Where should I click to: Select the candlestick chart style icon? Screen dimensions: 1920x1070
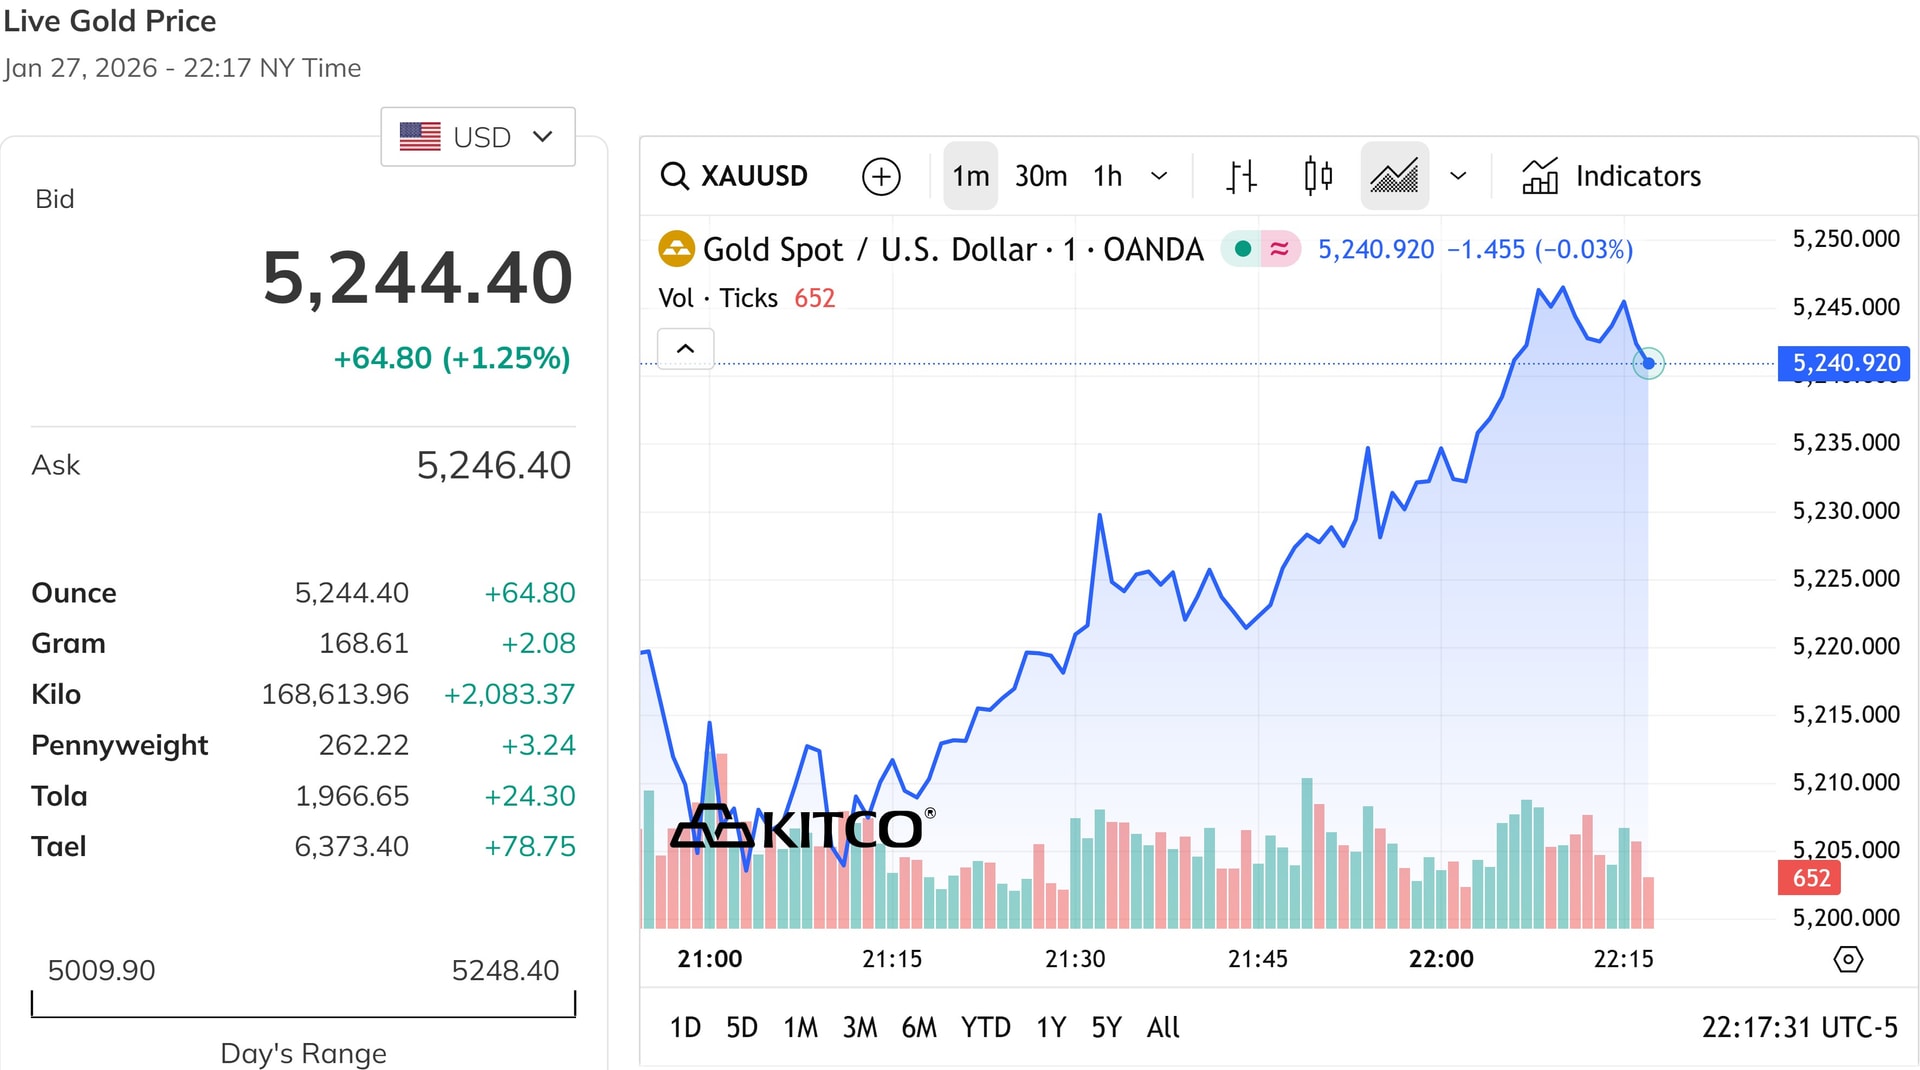pos(1318,176)
